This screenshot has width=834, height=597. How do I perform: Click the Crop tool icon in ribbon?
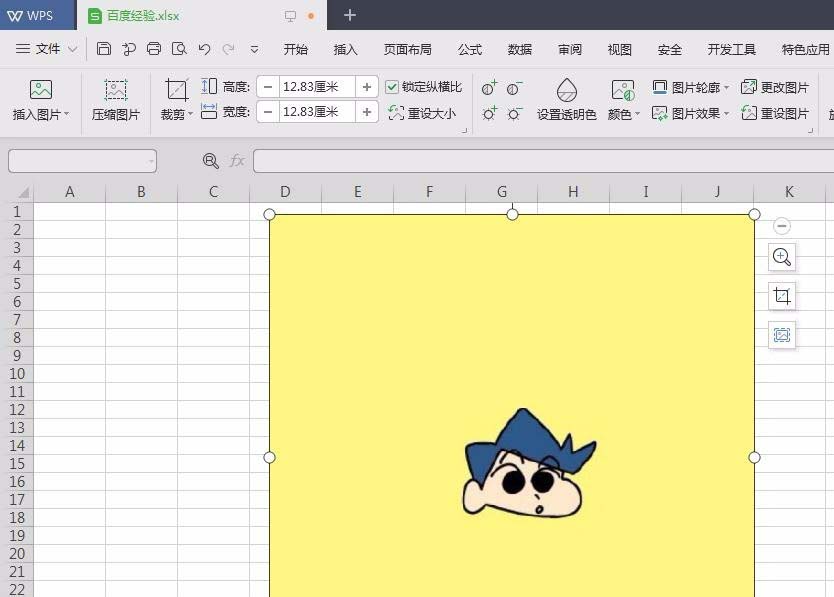(x=177, y=89)
